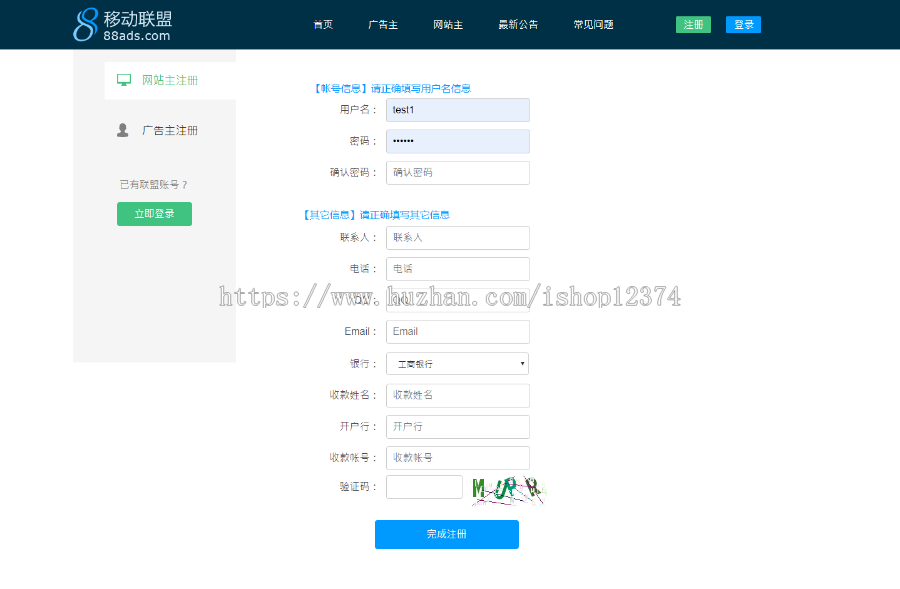The width and height of the screenshot is (900, 589).
Task: Open 常见问题 FAQ page
Action: click(593, 25)
